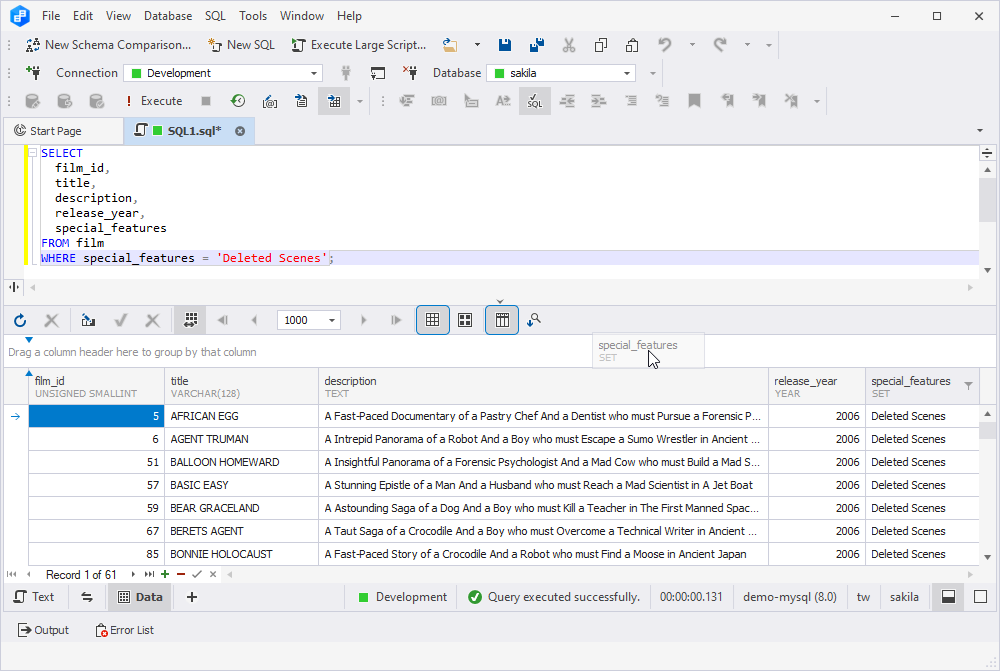The image size is (1000, 671).
Task: Click the Stop execution square icon
Action: tap(205, 101)
